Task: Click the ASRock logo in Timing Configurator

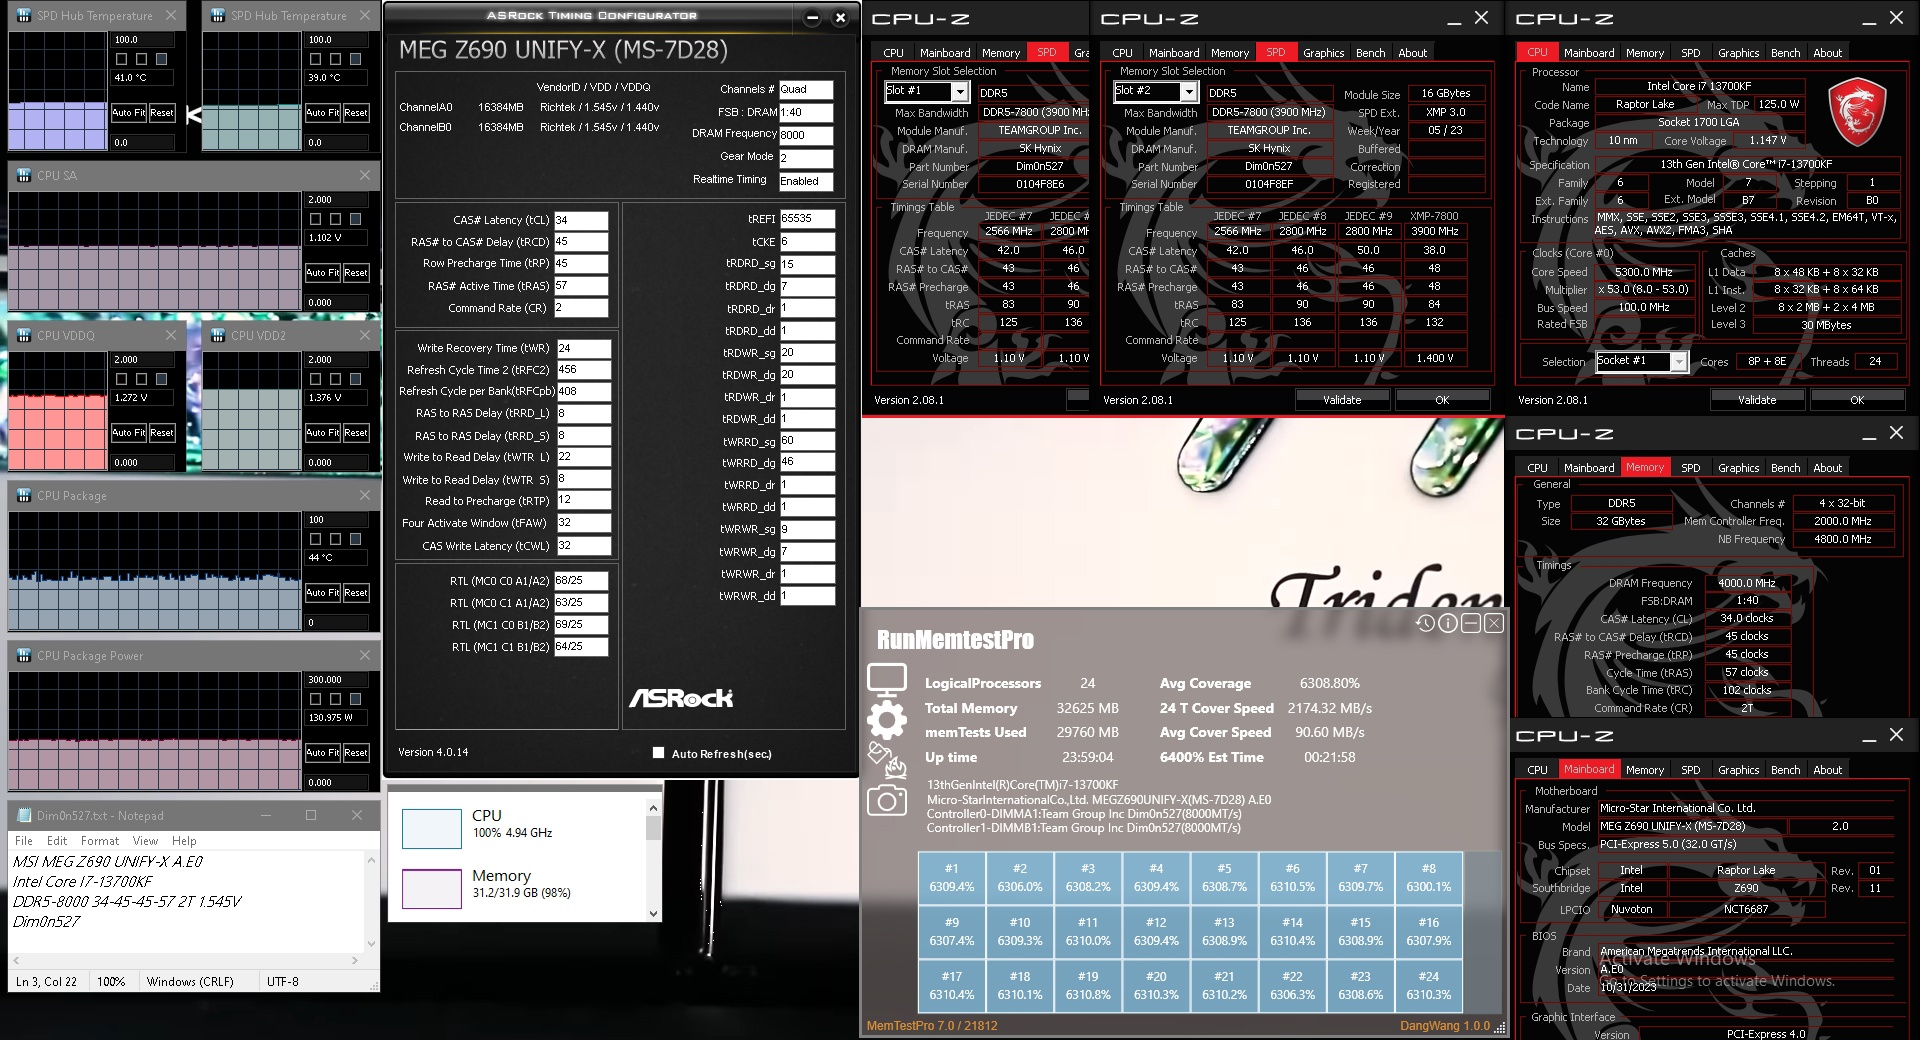Action: click(x=681, y=698)
